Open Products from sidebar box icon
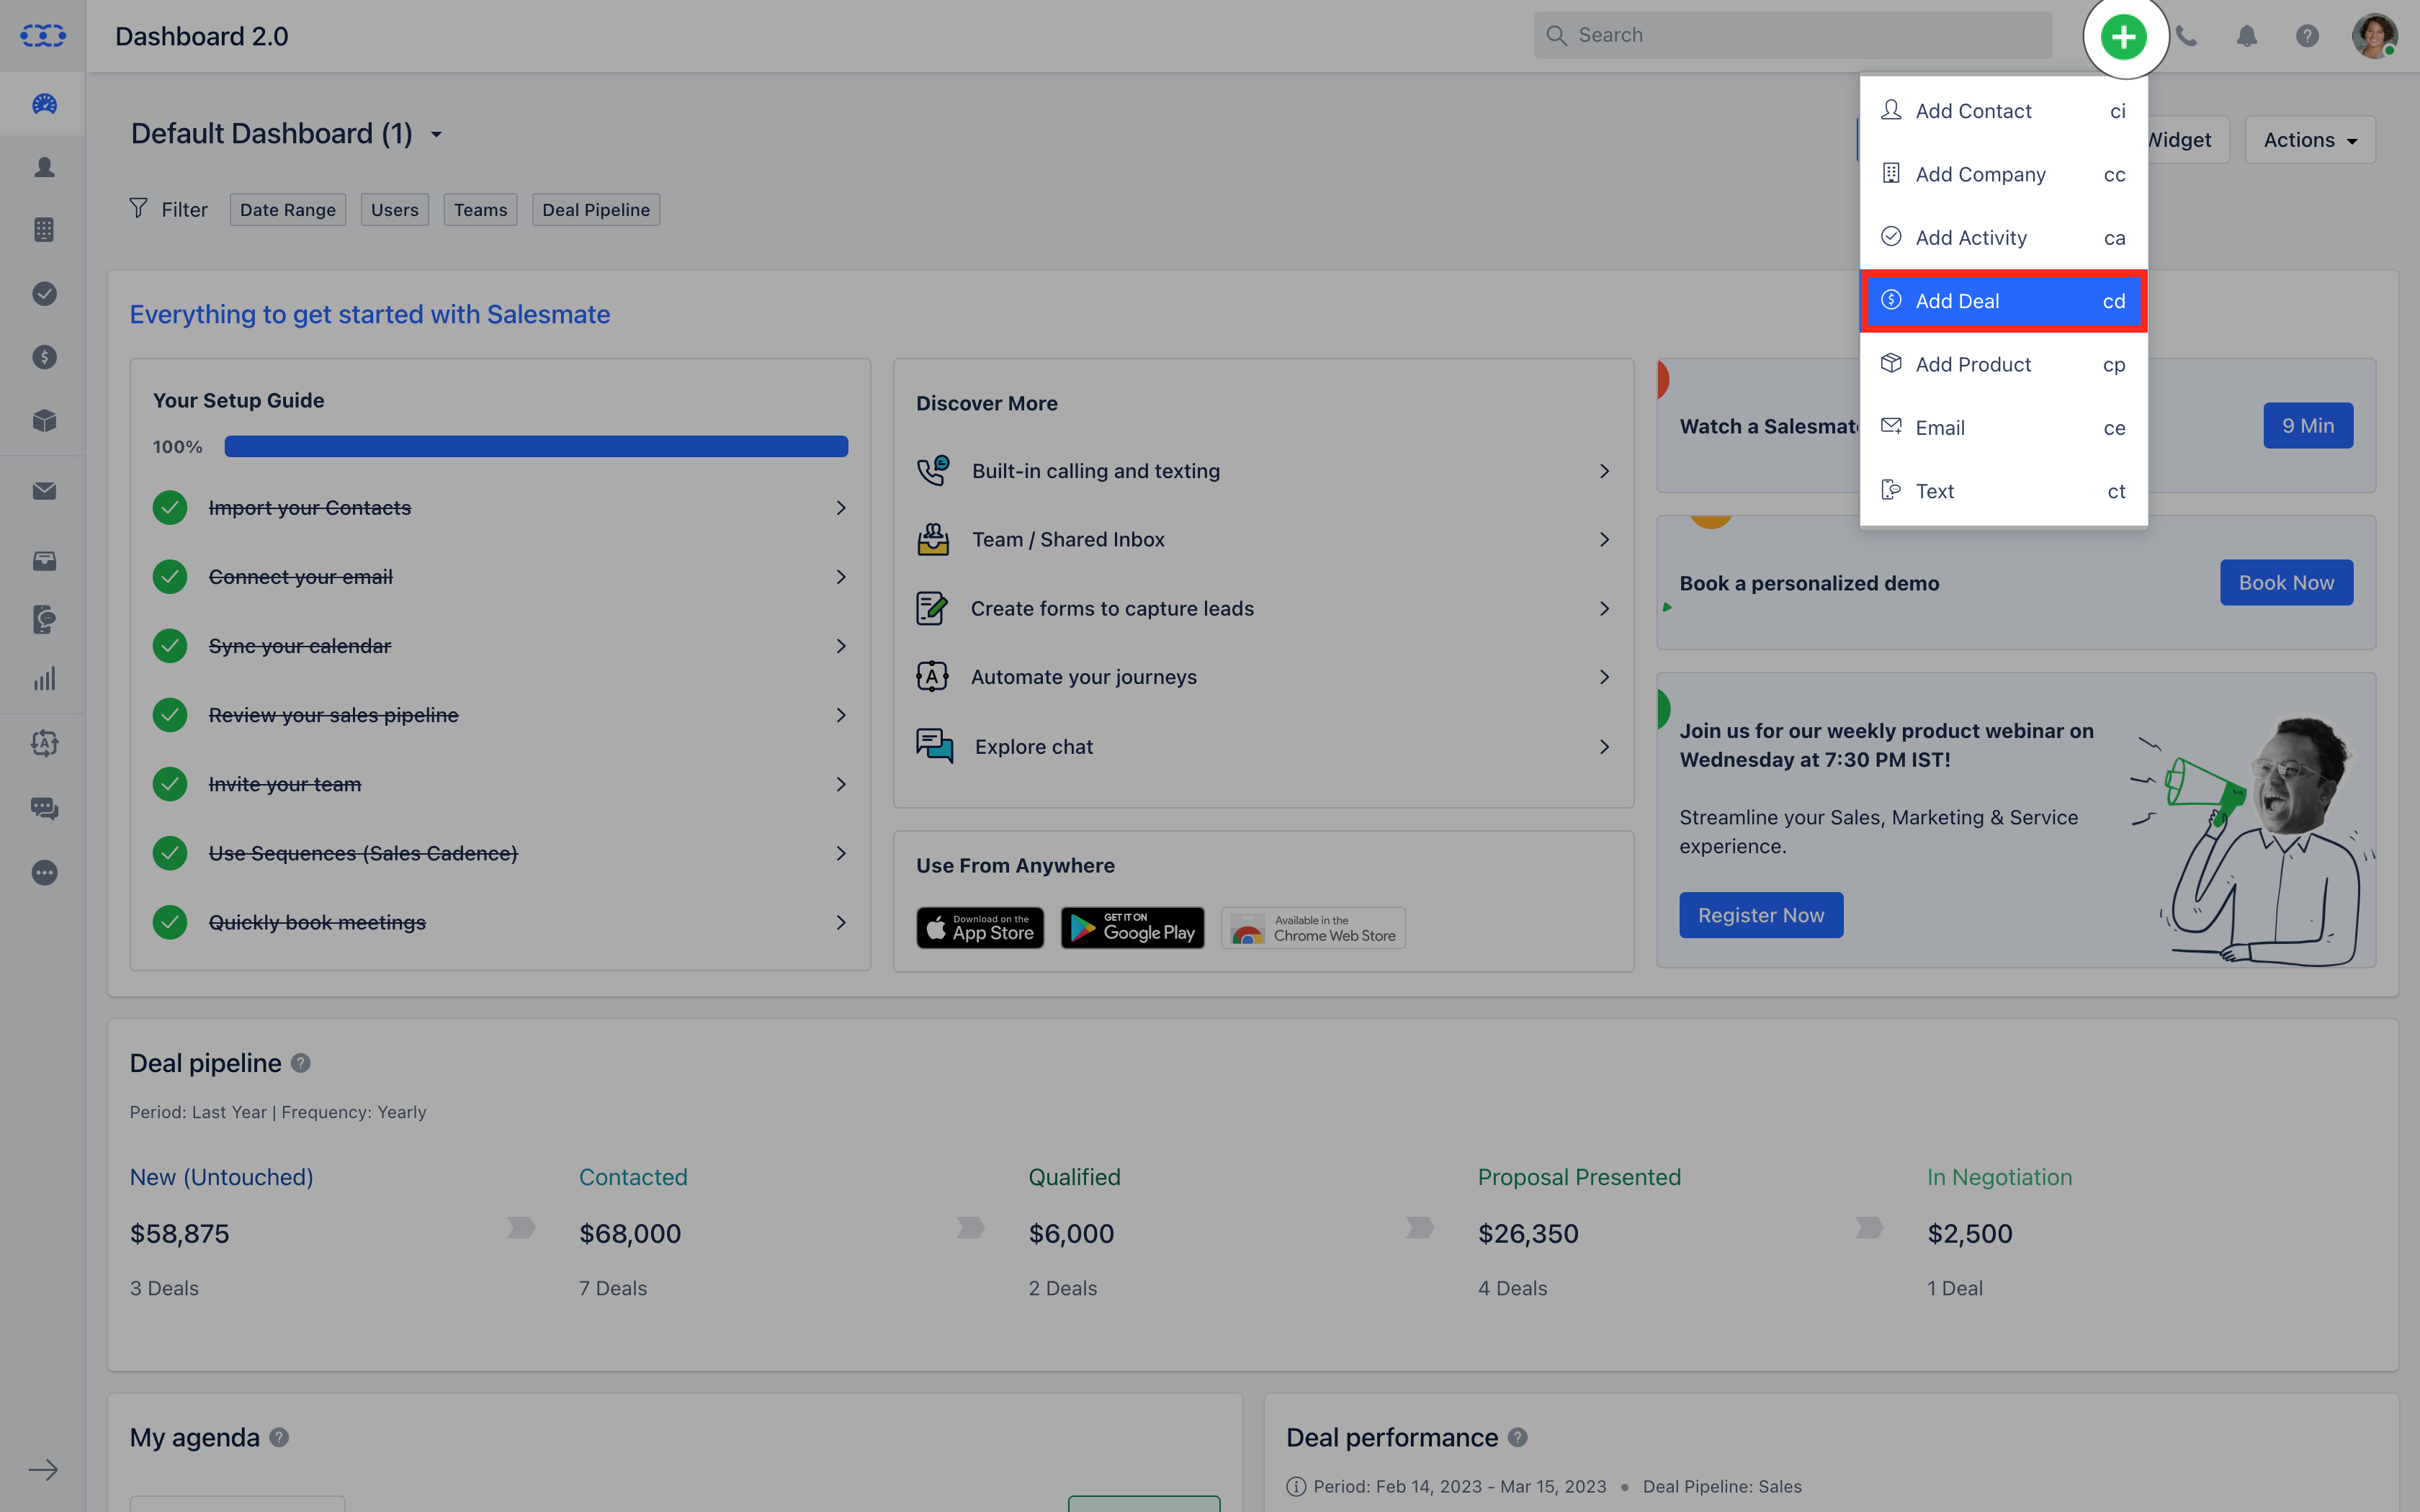 44,420
